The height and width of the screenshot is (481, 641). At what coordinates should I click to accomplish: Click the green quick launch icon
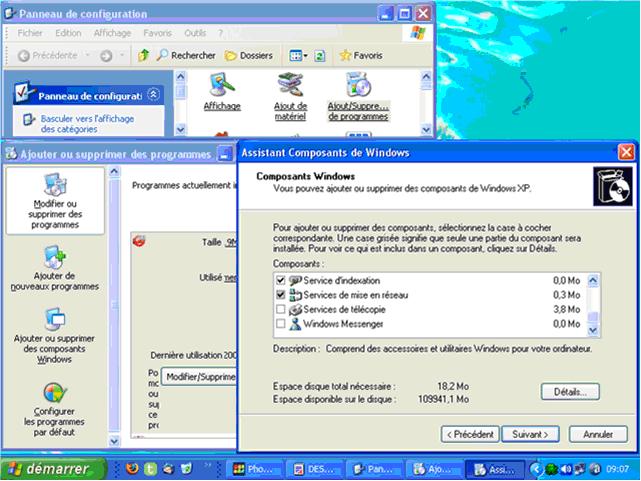pyautogui.click(x=150, y=469)
